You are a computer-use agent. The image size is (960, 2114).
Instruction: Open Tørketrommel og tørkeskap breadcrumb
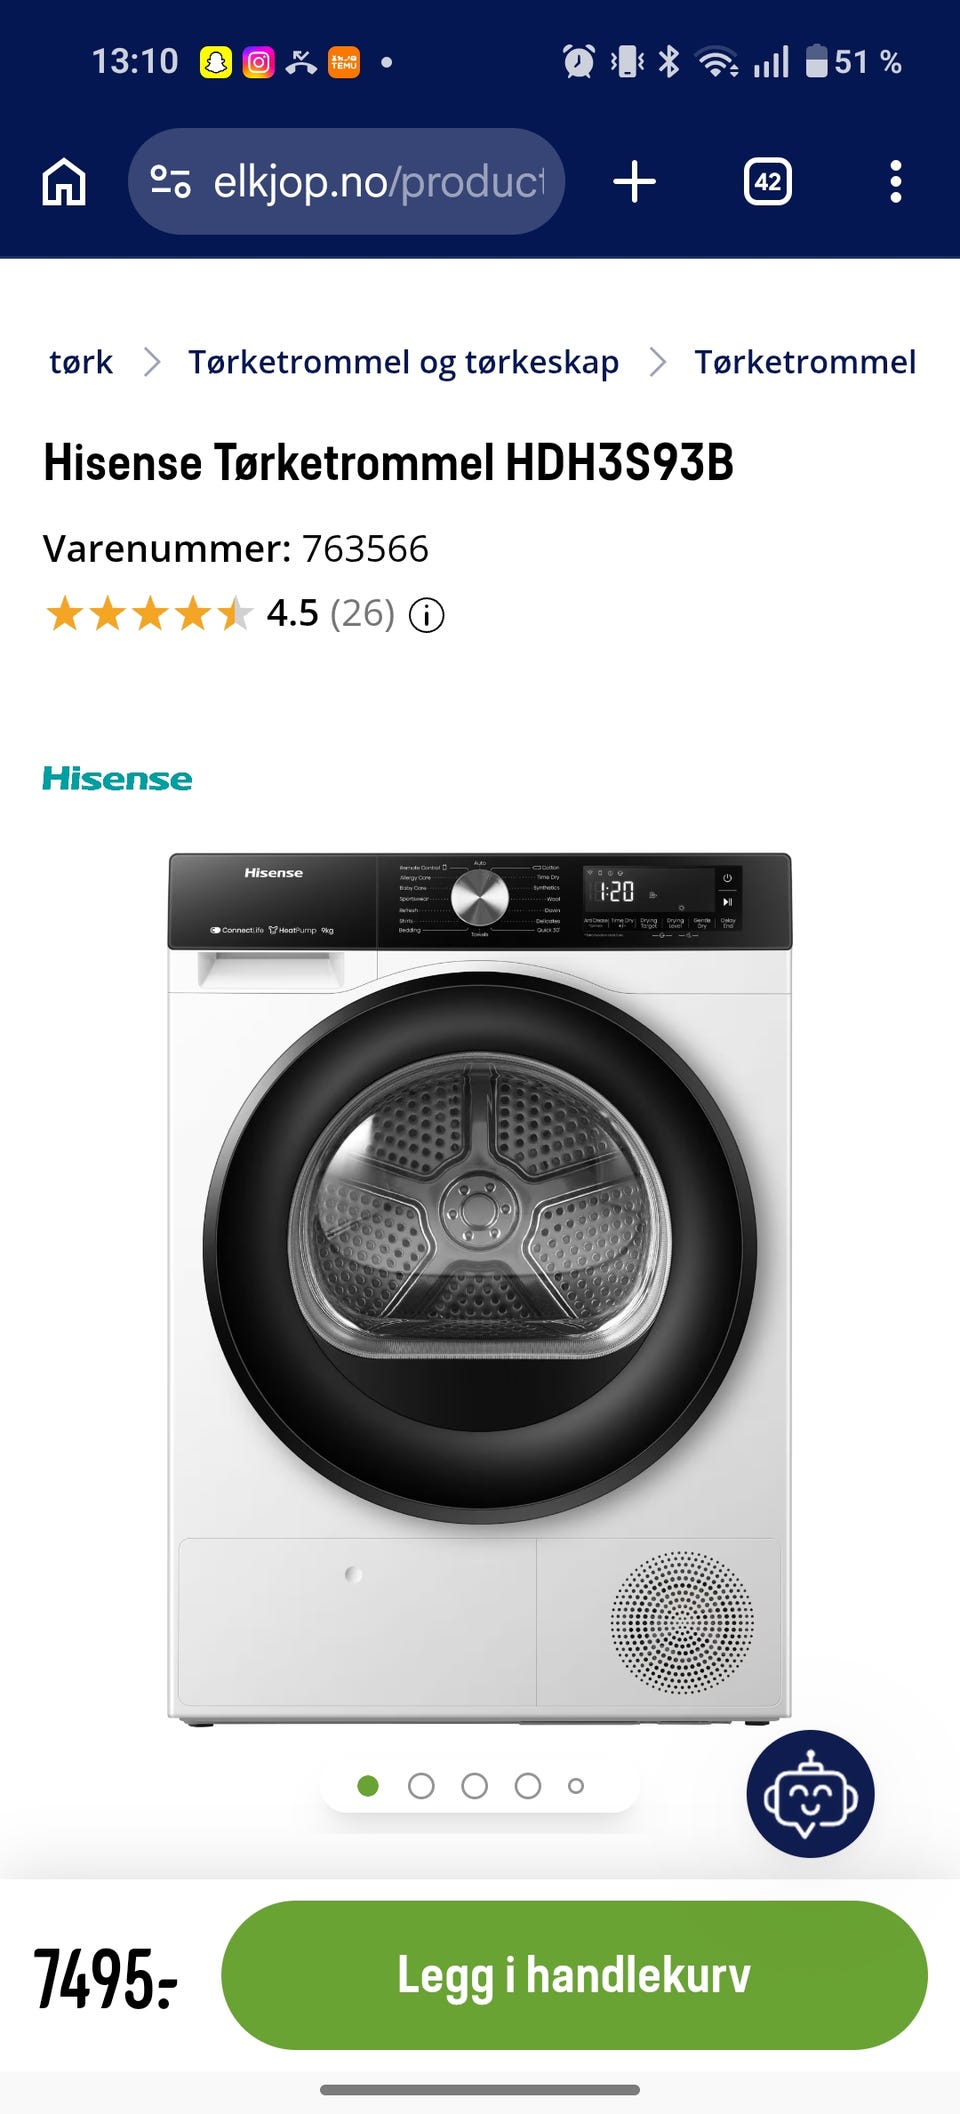pyautogui.click(x=403, y=362)
